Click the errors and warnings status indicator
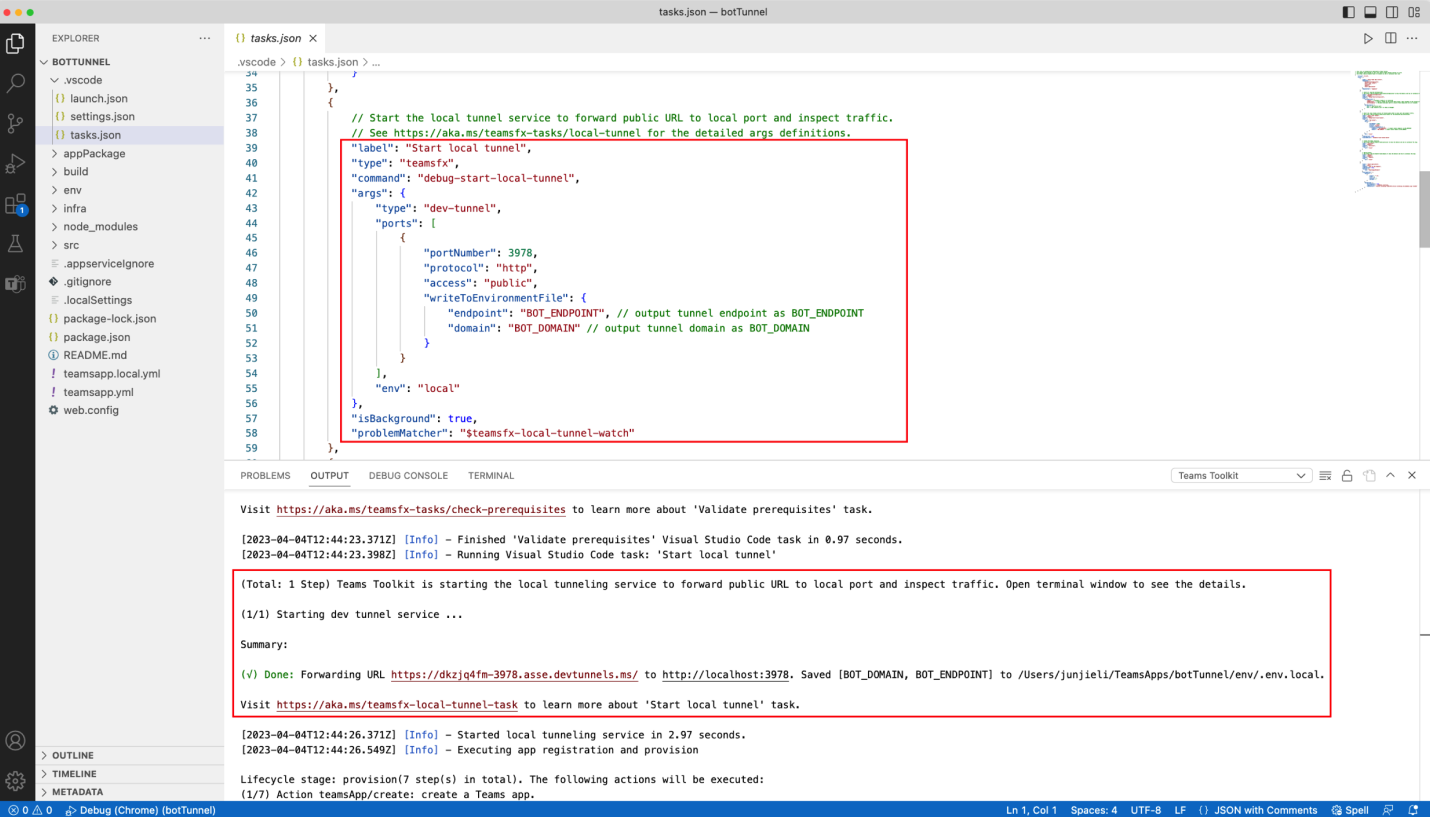 pos(30,810)
